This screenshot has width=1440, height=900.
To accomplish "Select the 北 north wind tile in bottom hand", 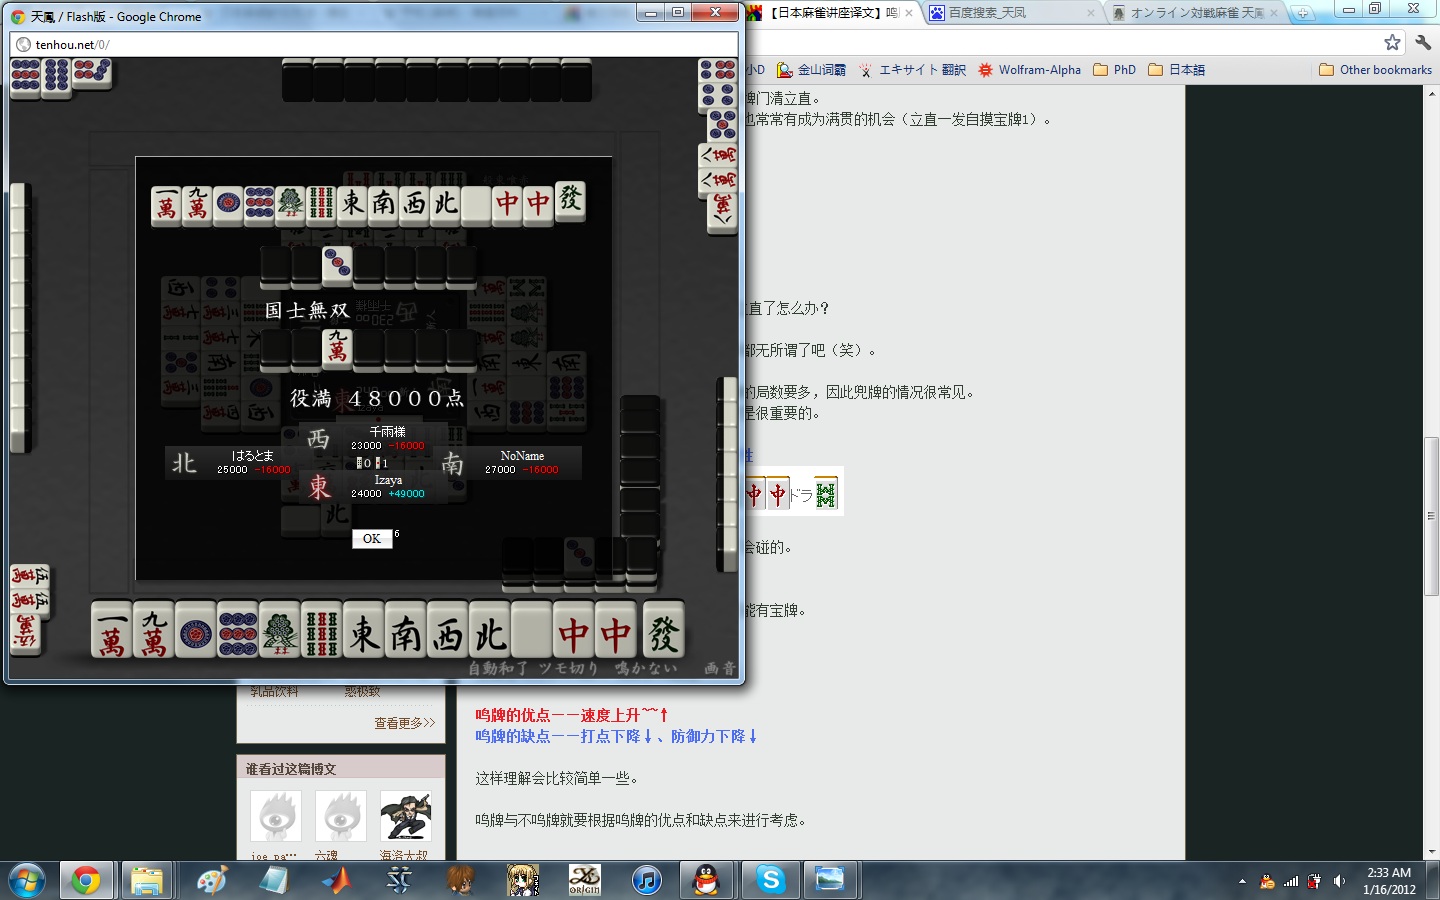I will pyautogui.click(x=490, y=630).
